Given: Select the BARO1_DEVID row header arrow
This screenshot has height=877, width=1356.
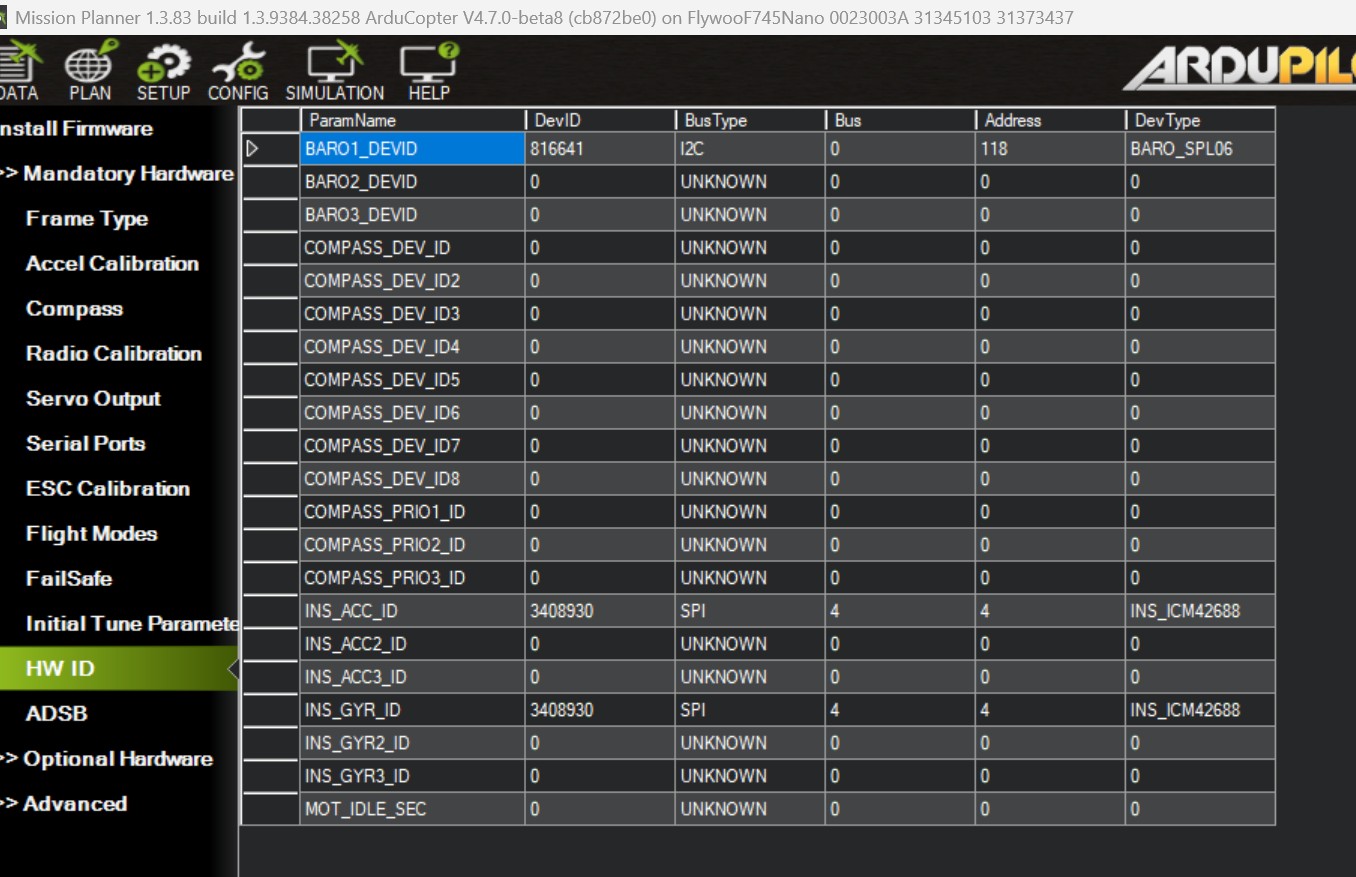Looking at the screenshot, I should pos(270,149).
